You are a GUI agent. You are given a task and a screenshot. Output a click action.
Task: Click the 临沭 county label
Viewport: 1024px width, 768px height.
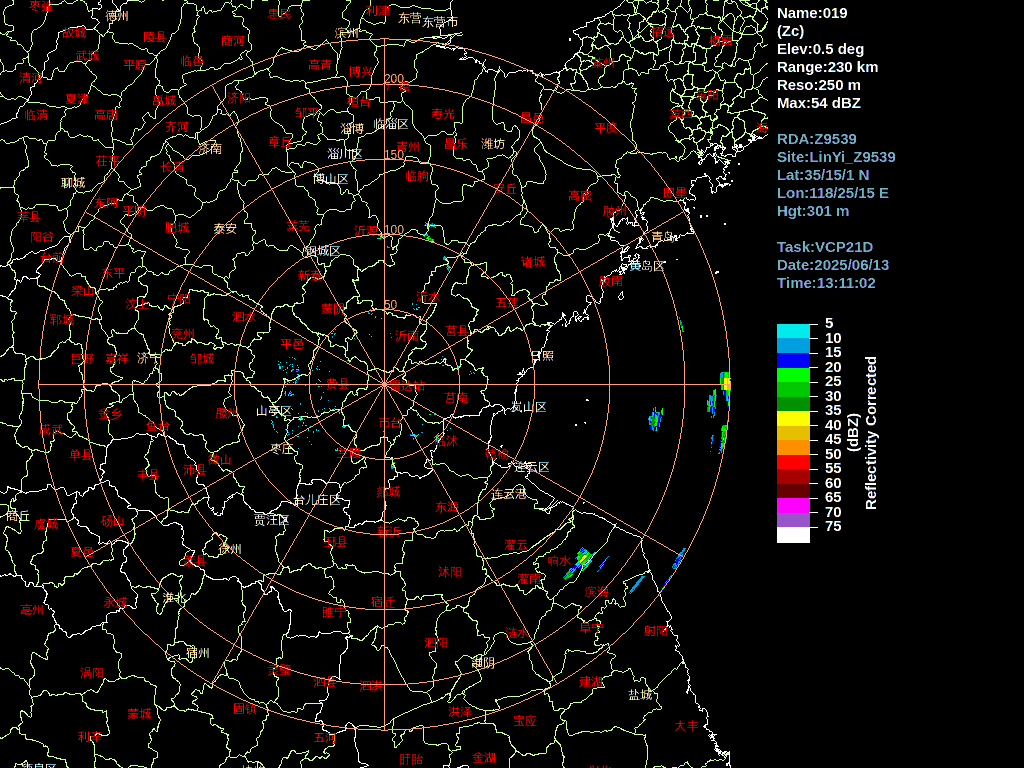[x=446, y=440]
